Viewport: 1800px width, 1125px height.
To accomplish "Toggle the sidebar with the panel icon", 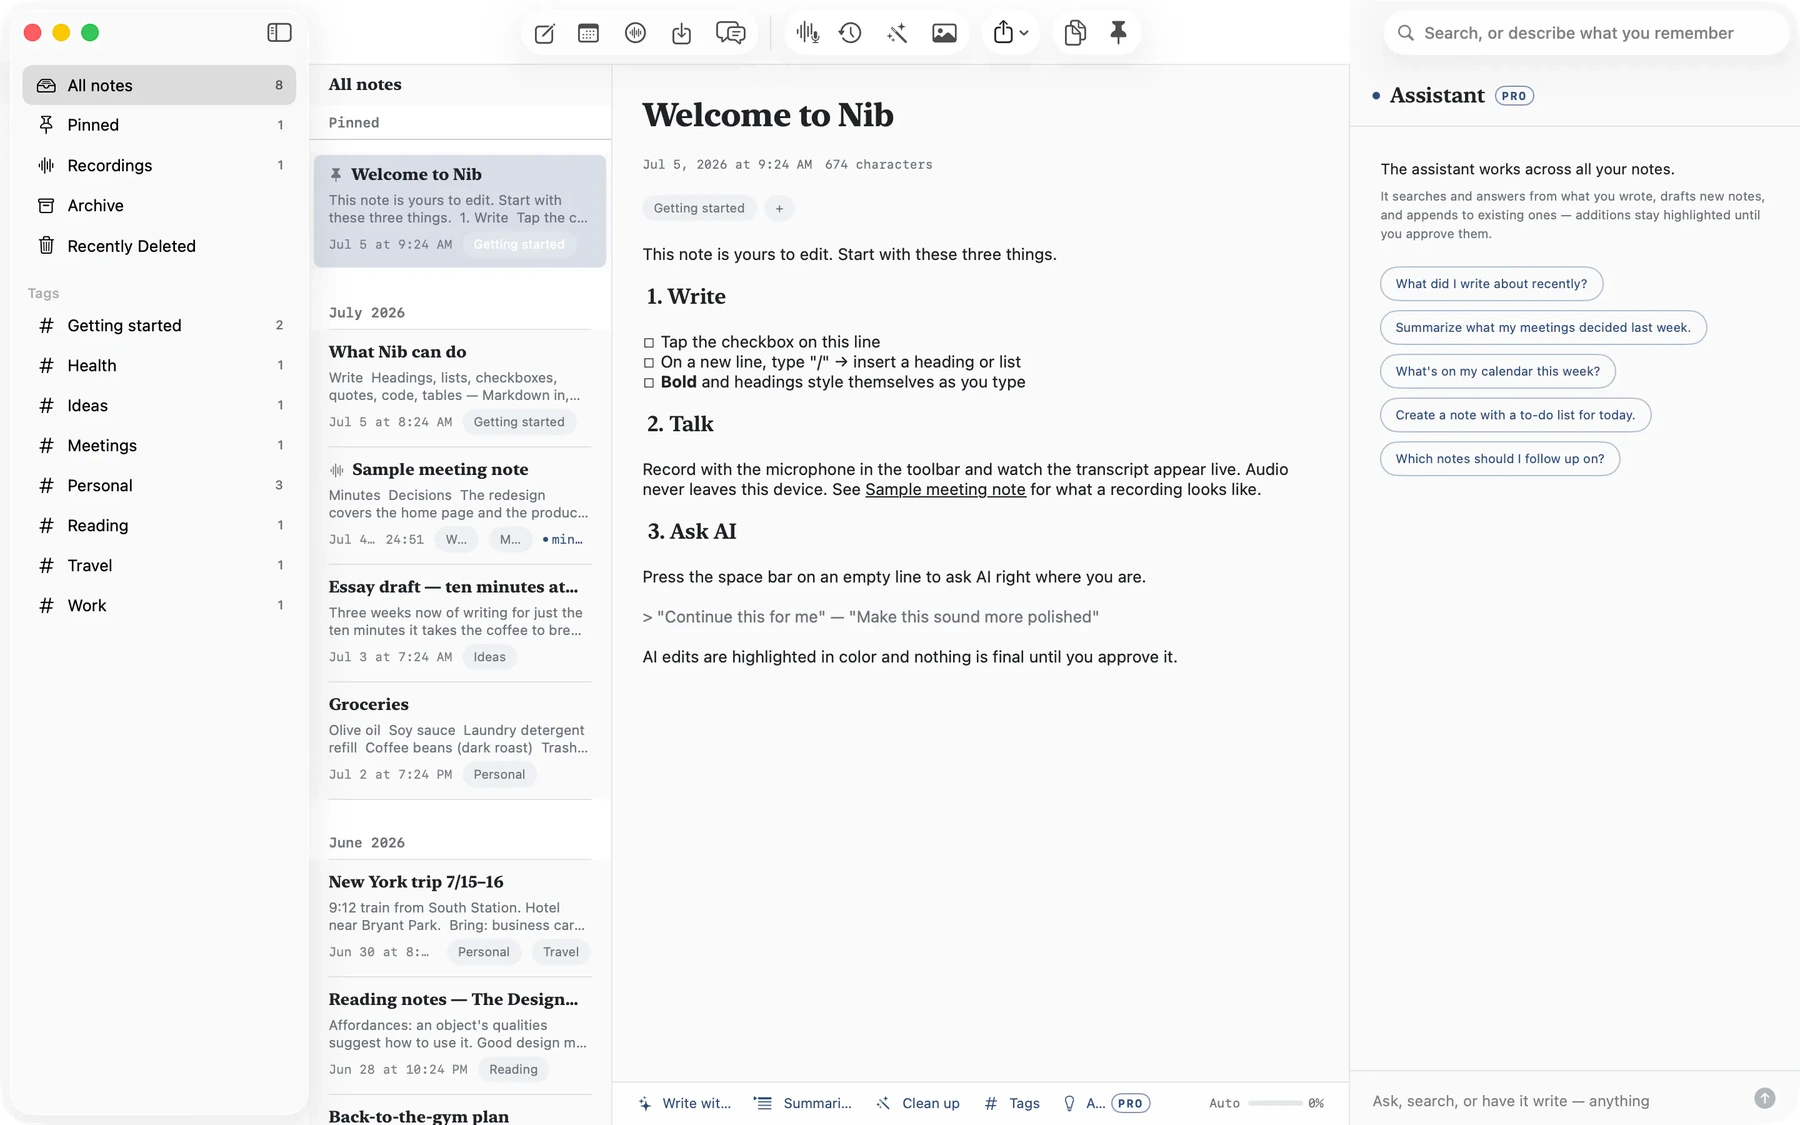I will [279, 33].
